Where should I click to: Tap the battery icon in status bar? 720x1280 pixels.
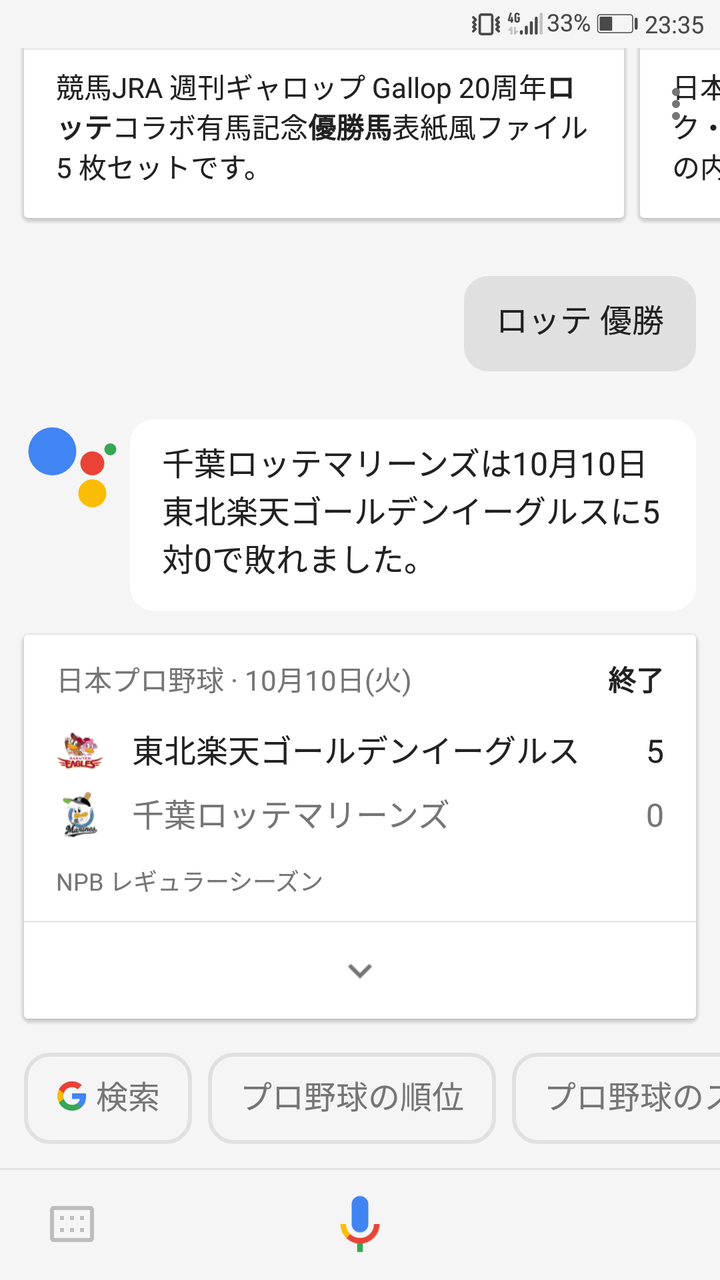(x=616, y=23)
